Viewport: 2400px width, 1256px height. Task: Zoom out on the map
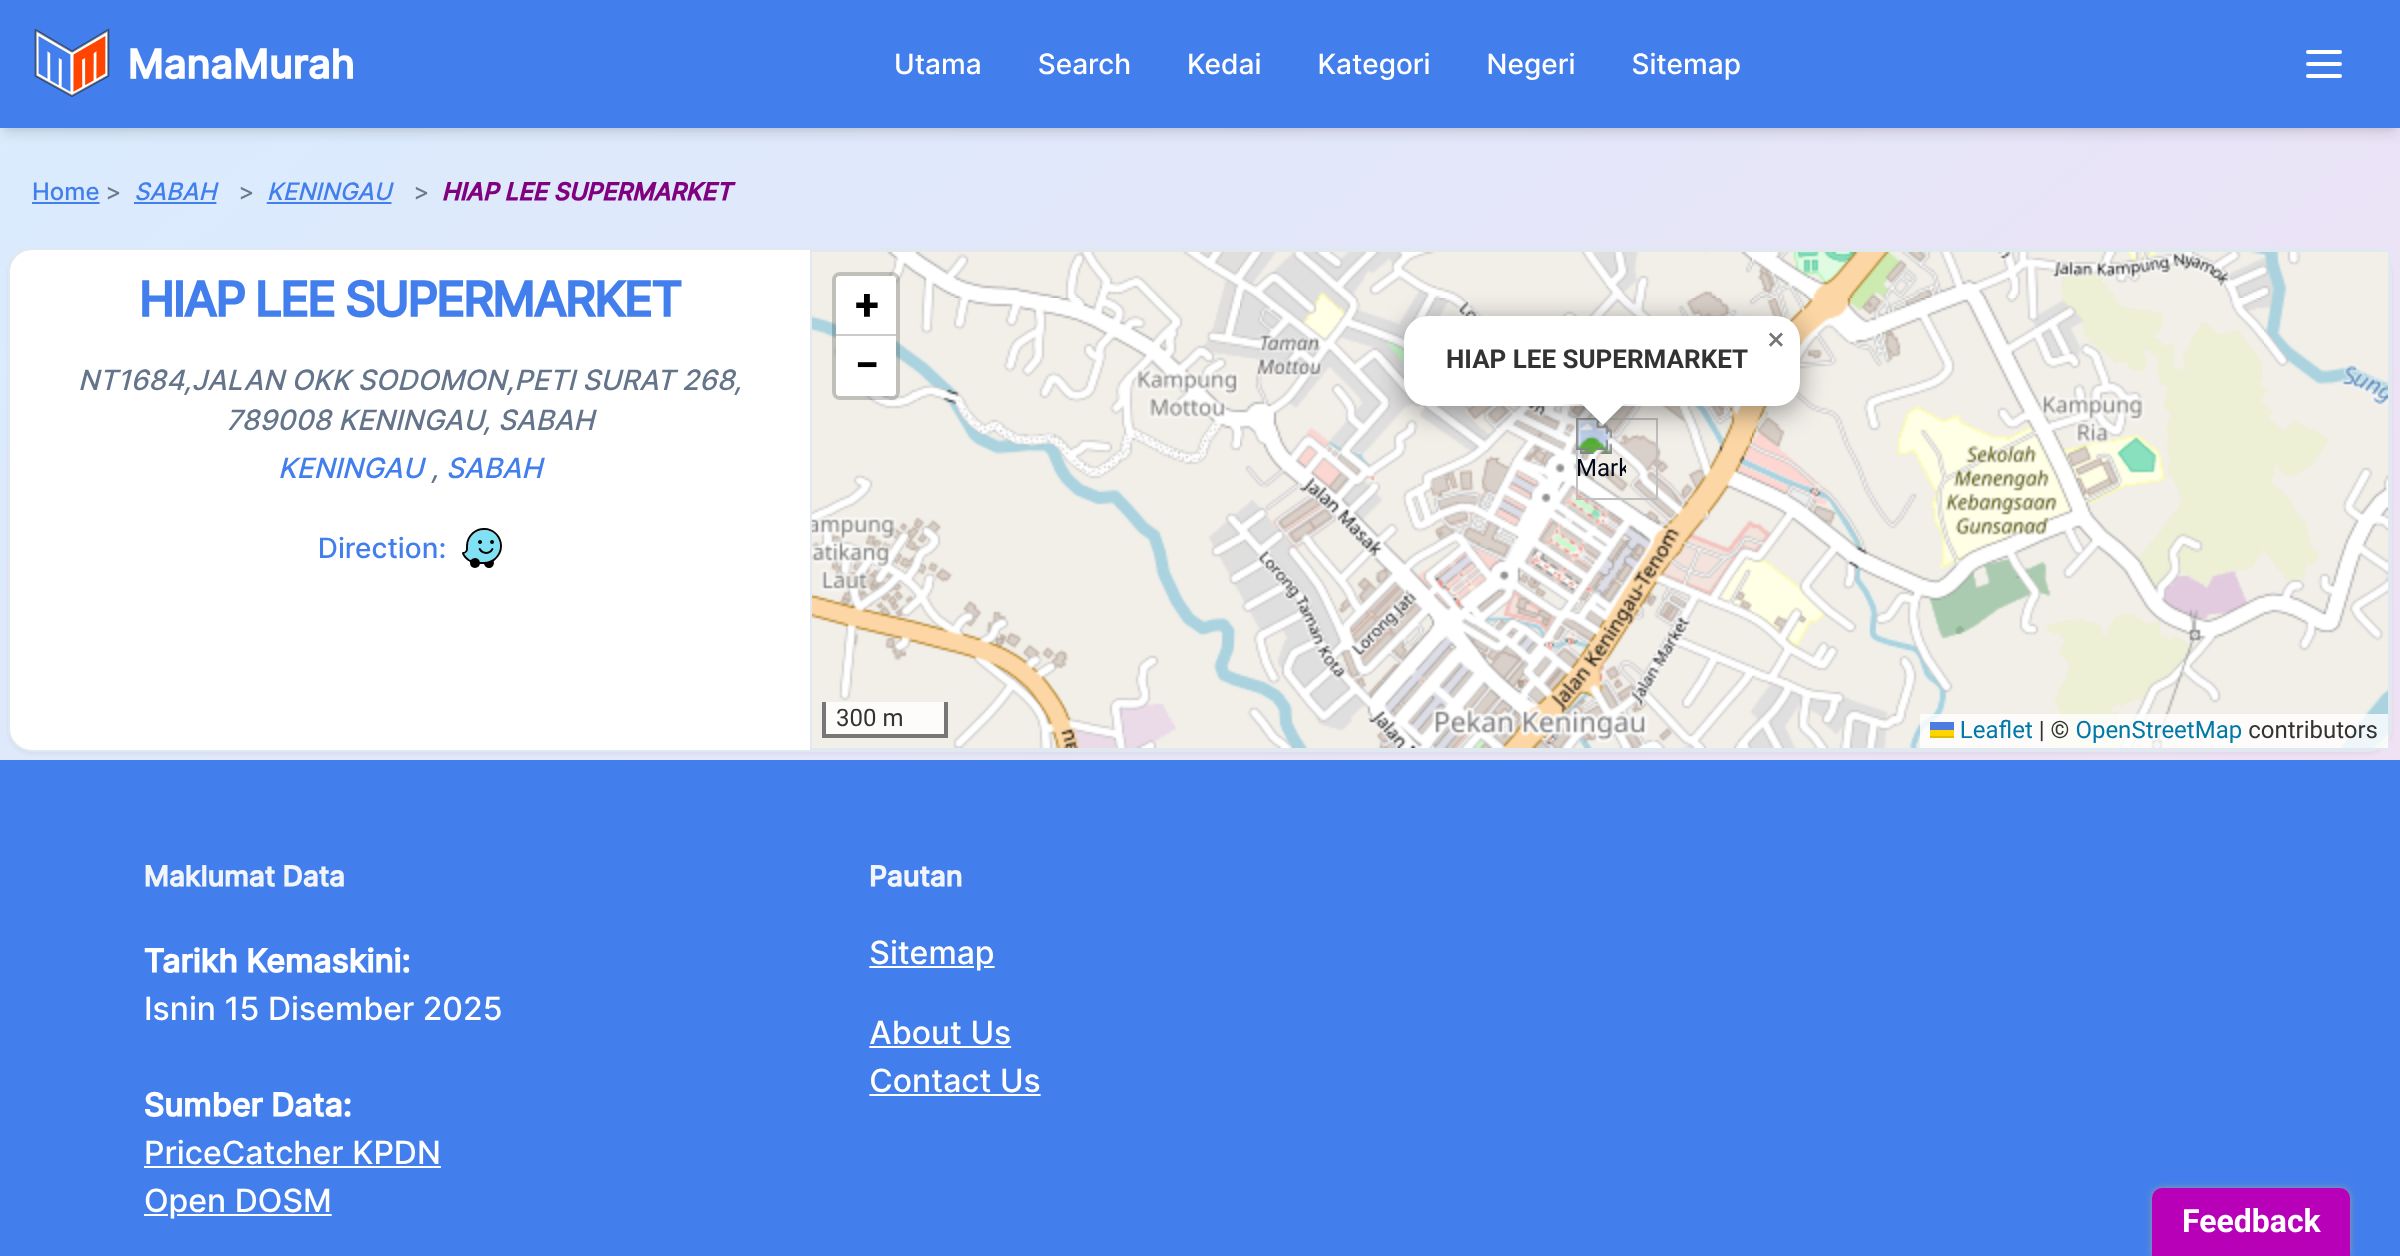pyautogui.click(x=866, y=365)
